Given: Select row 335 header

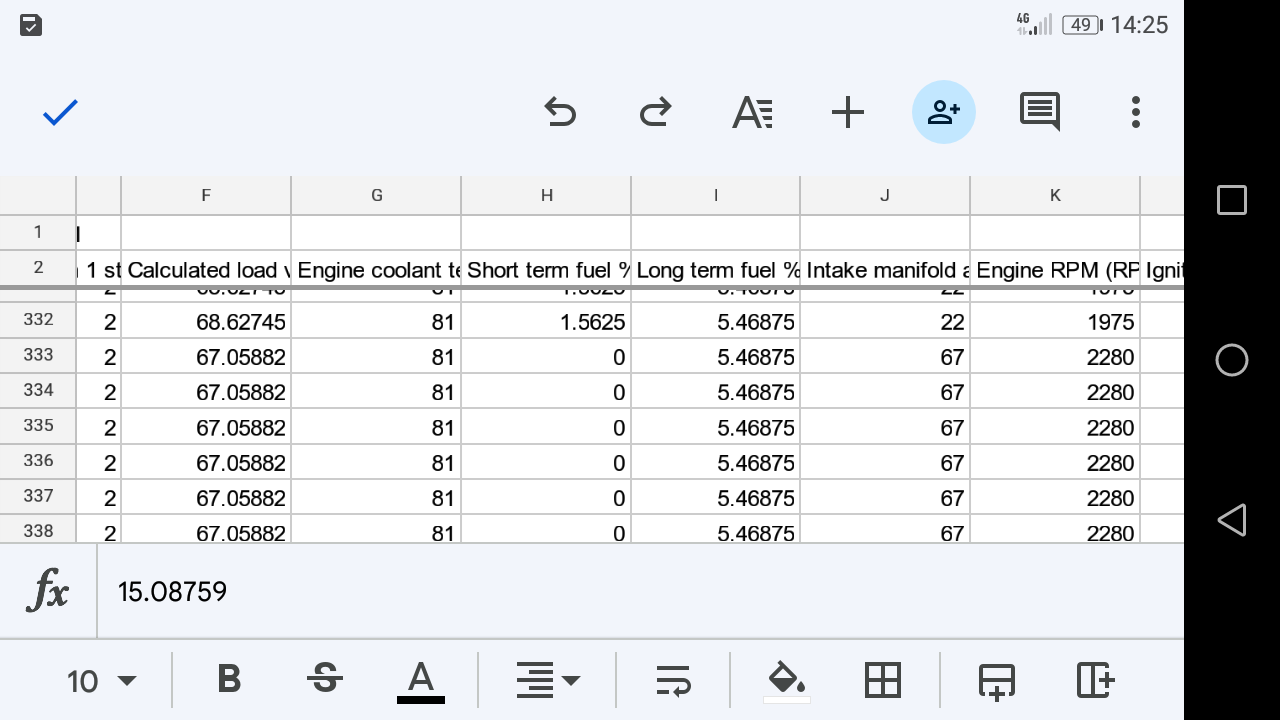Looking at the screenshot, I should coord(38,426).
